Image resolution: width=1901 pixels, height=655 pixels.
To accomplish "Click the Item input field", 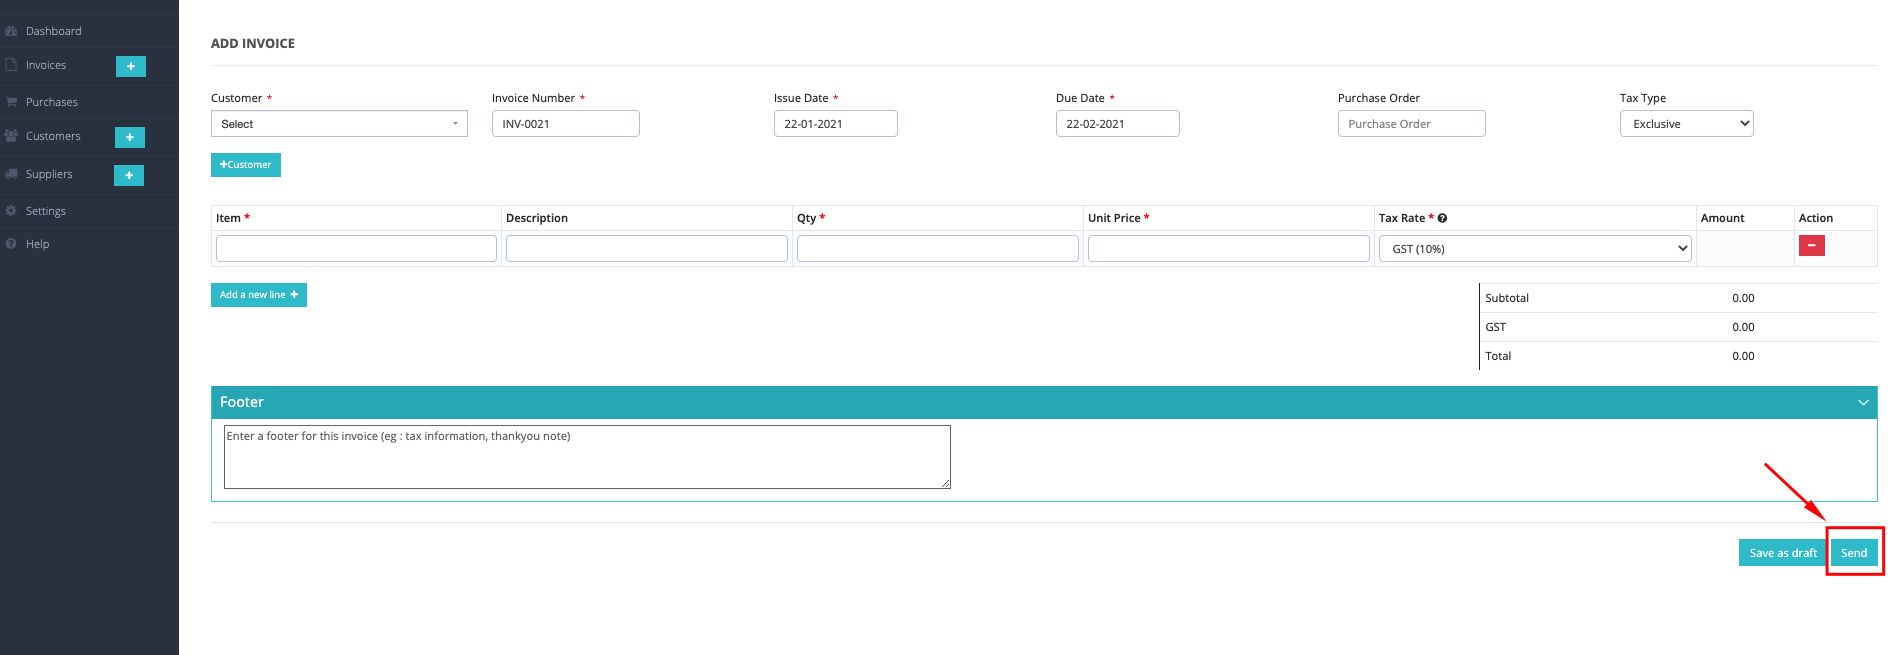I will 356,249.
